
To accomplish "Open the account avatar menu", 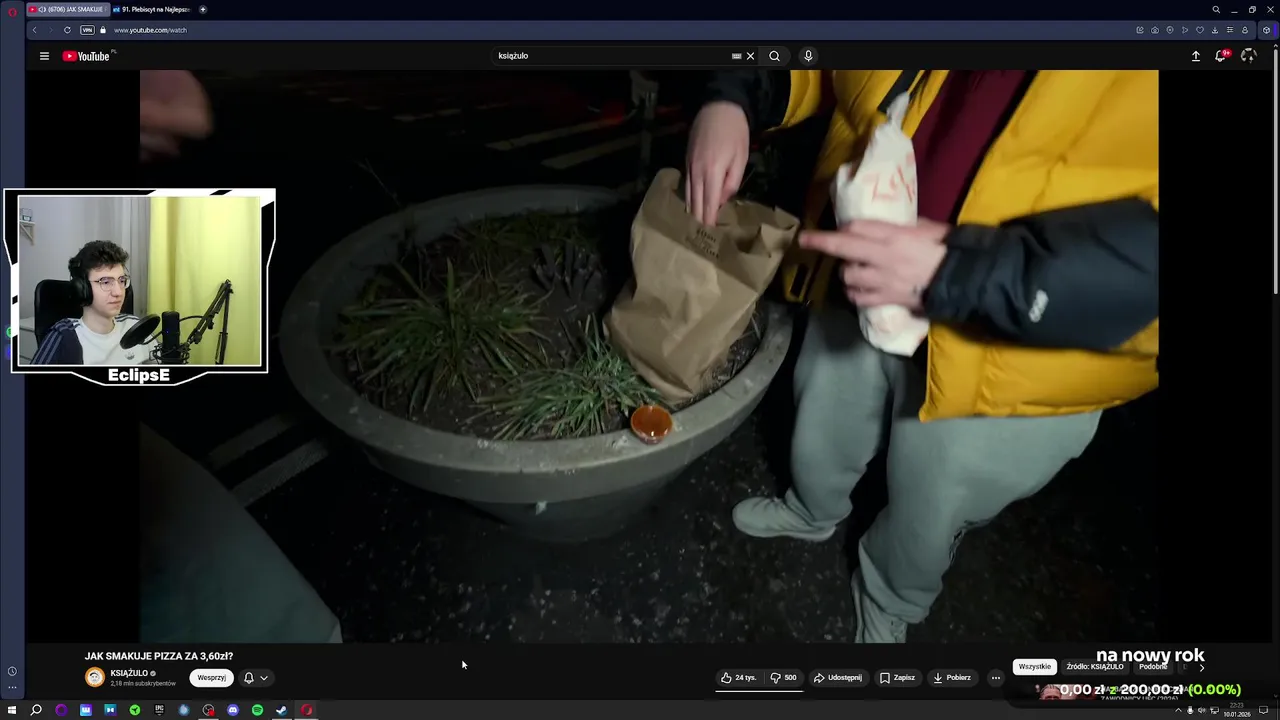I will click(1248, 56).
